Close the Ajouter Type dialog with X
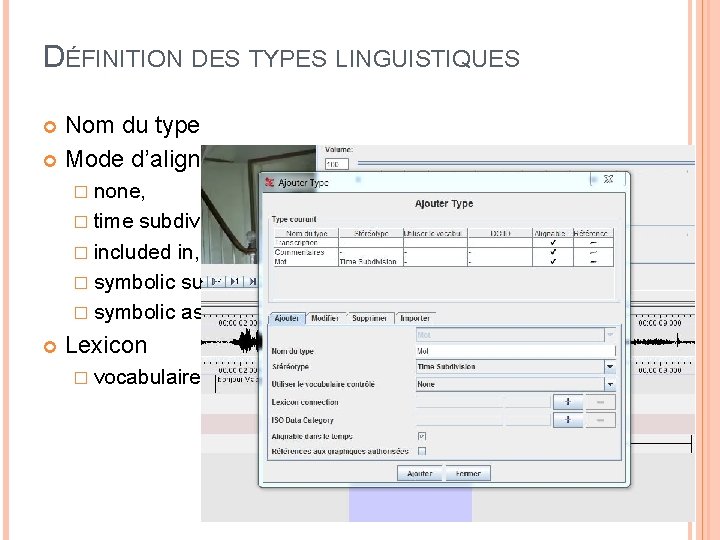720x540 pixels. coord(608,179)
